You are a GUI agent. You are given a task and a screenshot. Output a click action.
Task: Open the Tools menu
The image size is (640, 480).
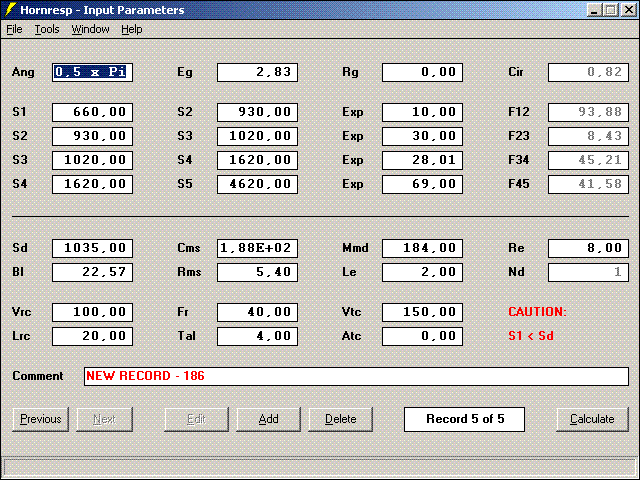click(x=47, y=30)
